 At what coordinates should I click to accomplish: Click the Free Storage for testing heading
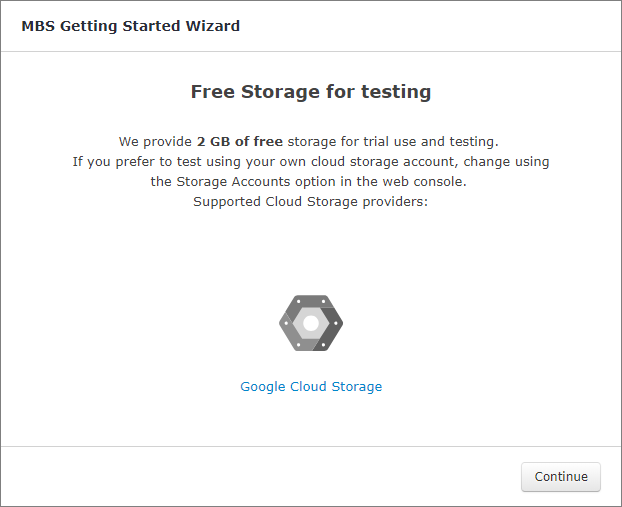tap(311, 92)
